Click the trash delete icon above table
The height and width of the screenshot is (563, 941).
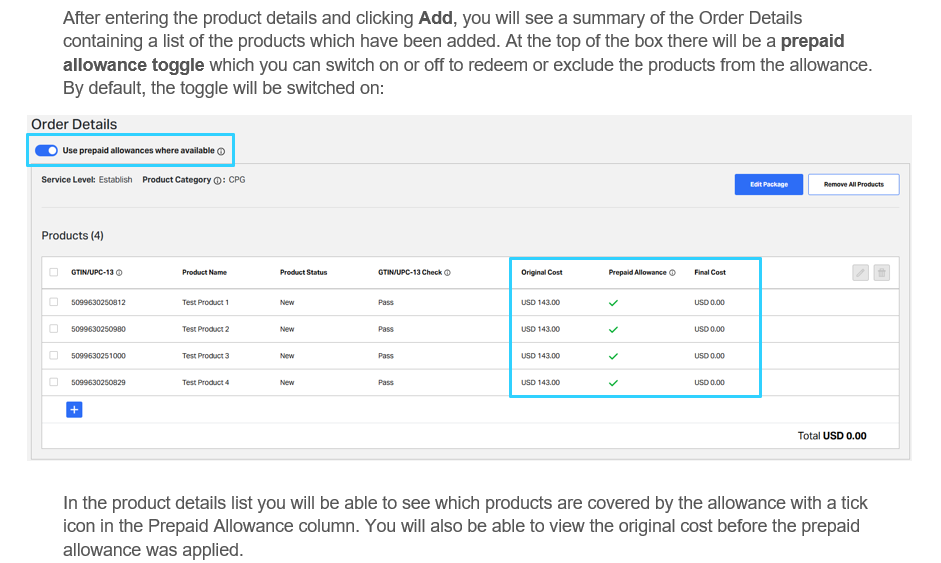point(881,272)
